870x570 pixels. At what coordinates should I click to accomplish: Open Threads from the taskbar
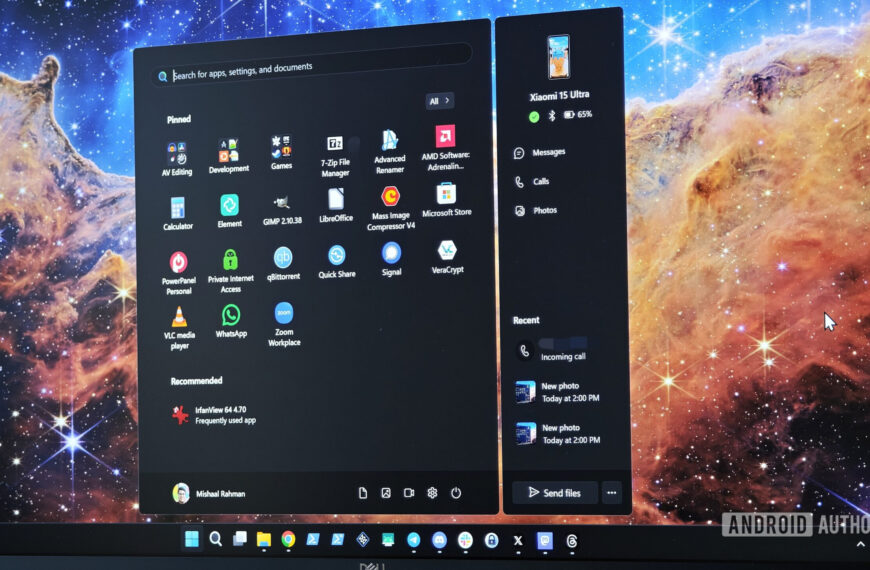(x=571, y=541)
